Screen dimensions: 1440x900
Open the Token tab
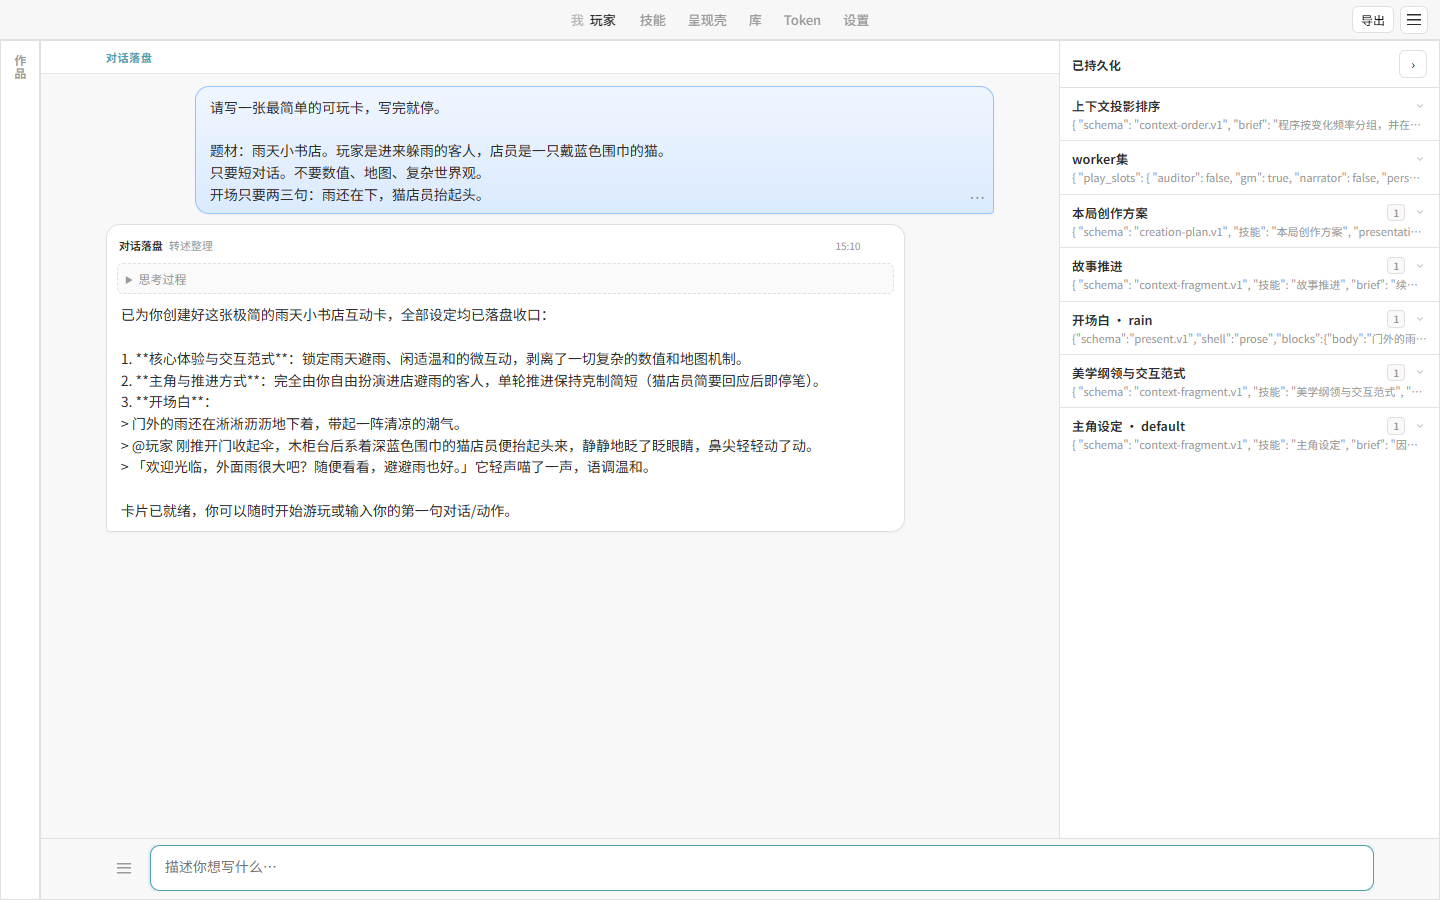pyautogui.click(x=802, y=20)
